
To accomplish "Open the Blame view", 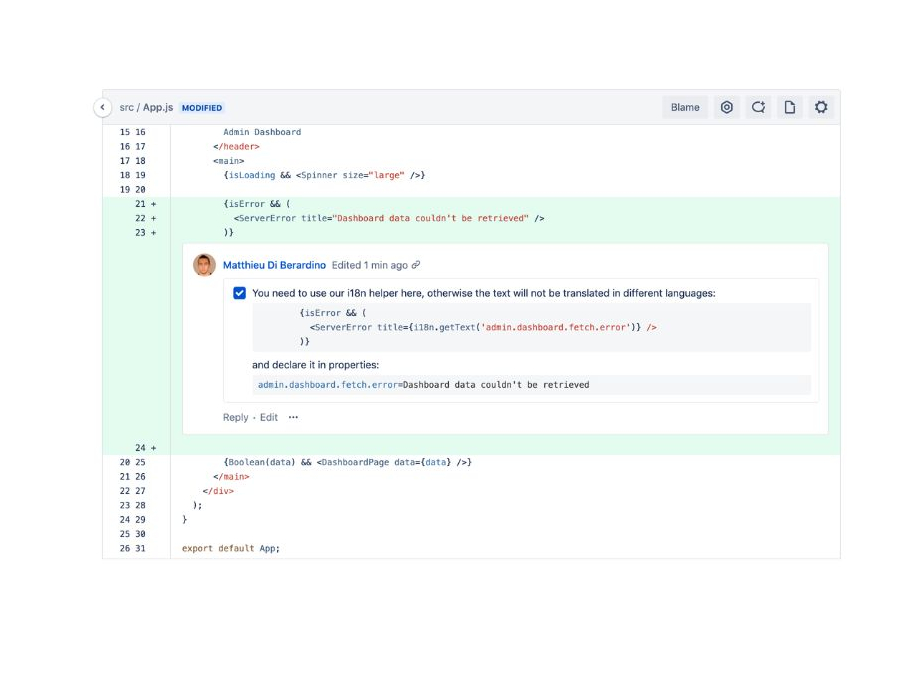I will (685, 107).
